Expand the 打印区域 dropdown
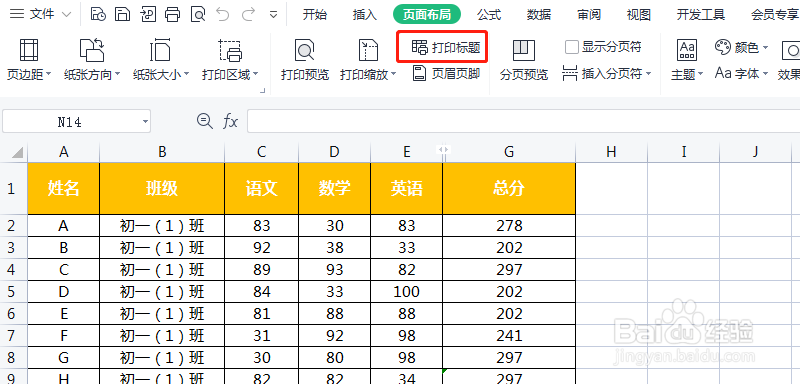This screenshot has height=384, width=800. point(255,74)
